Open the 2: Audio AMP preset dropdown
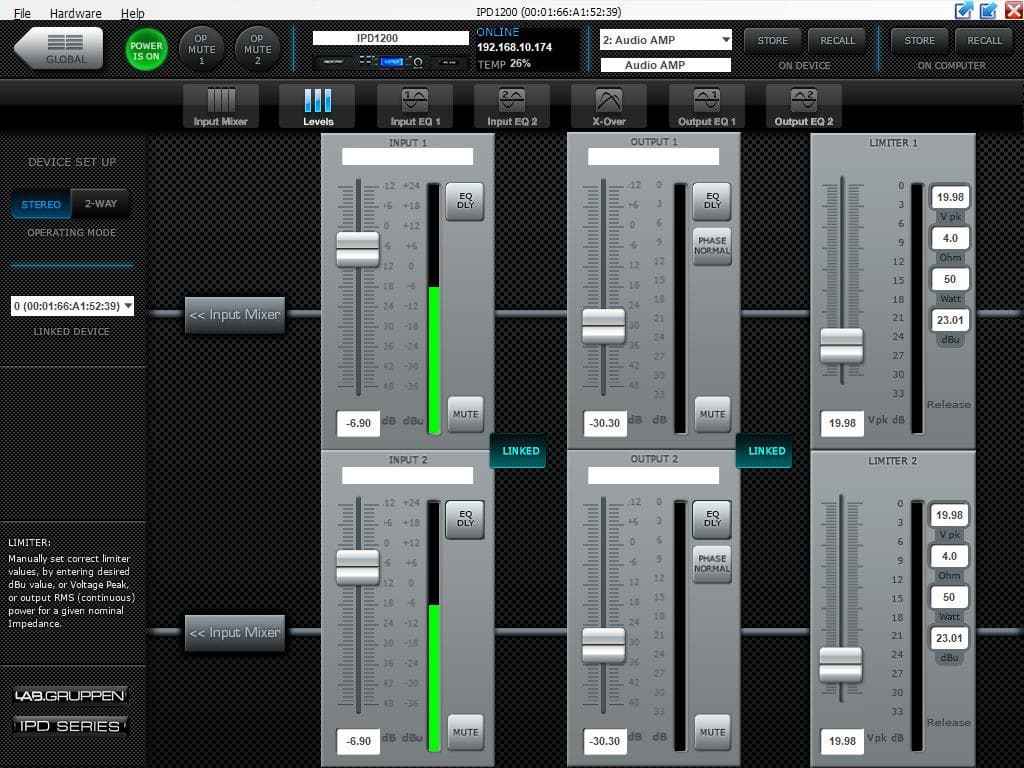 pyautogui.click(x=665, y=40)
